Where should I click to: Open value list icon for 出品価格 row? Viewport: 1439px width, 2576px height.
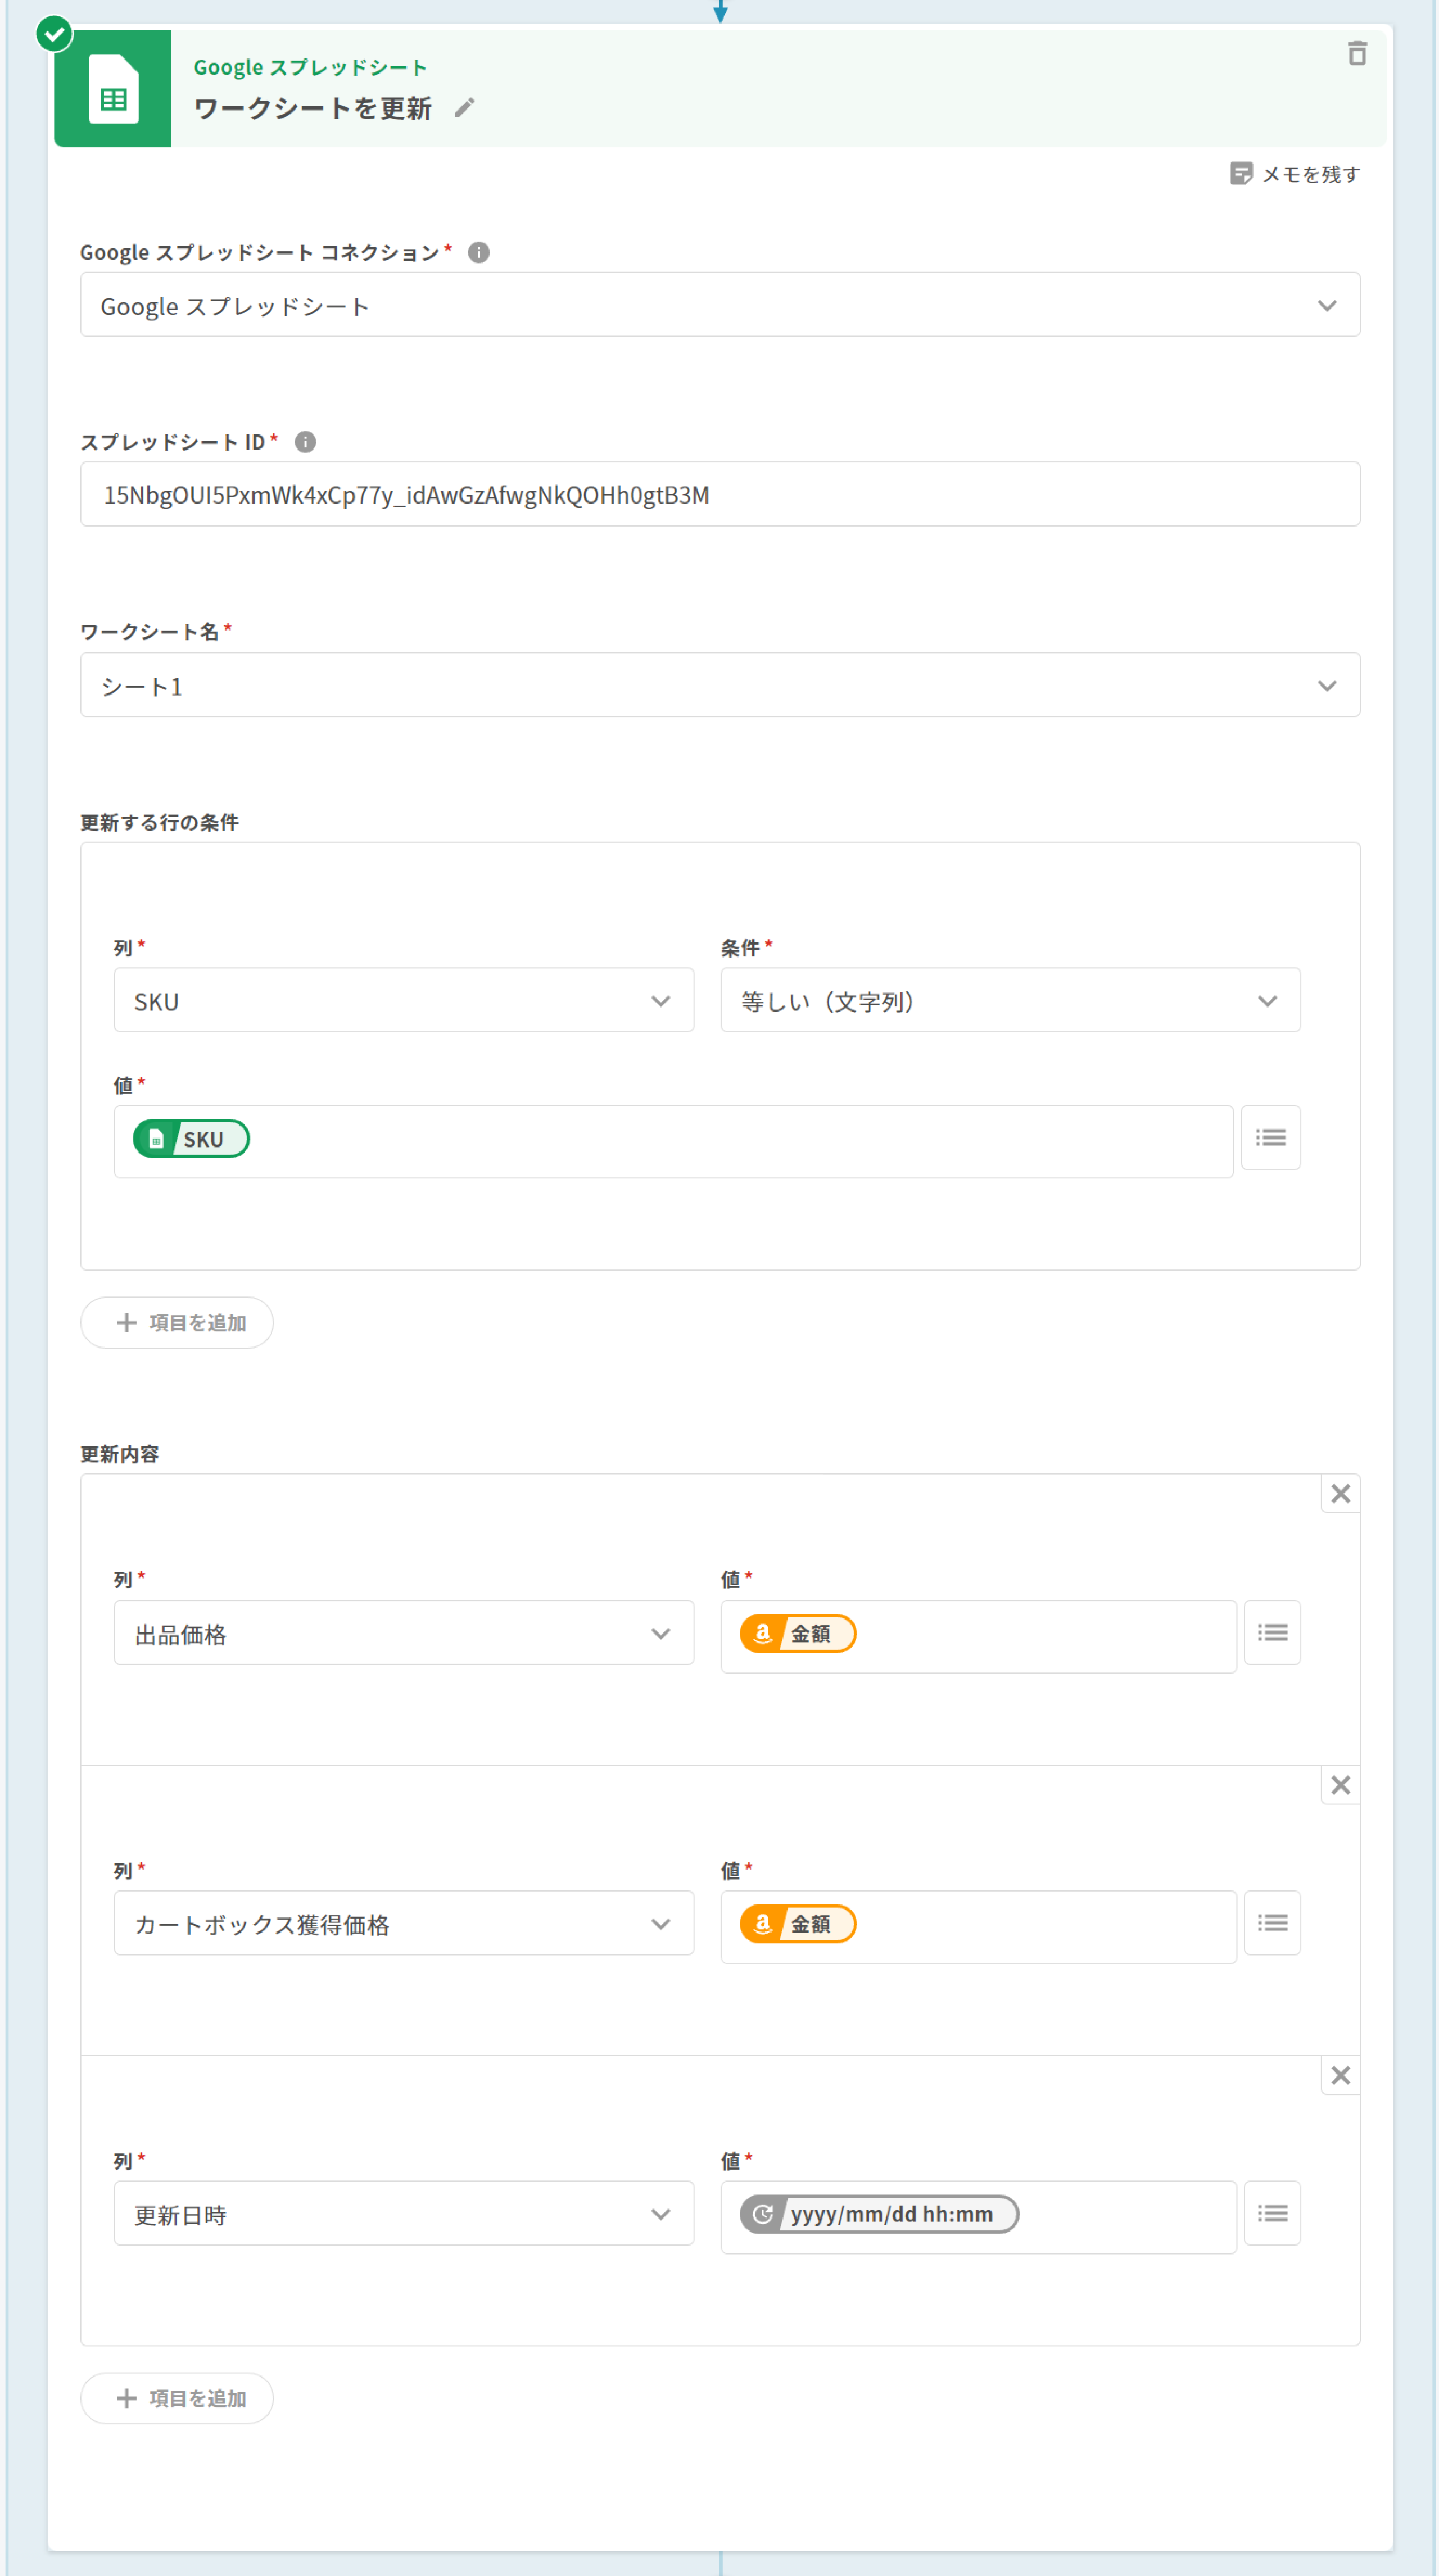(x=1272, y=1633)
